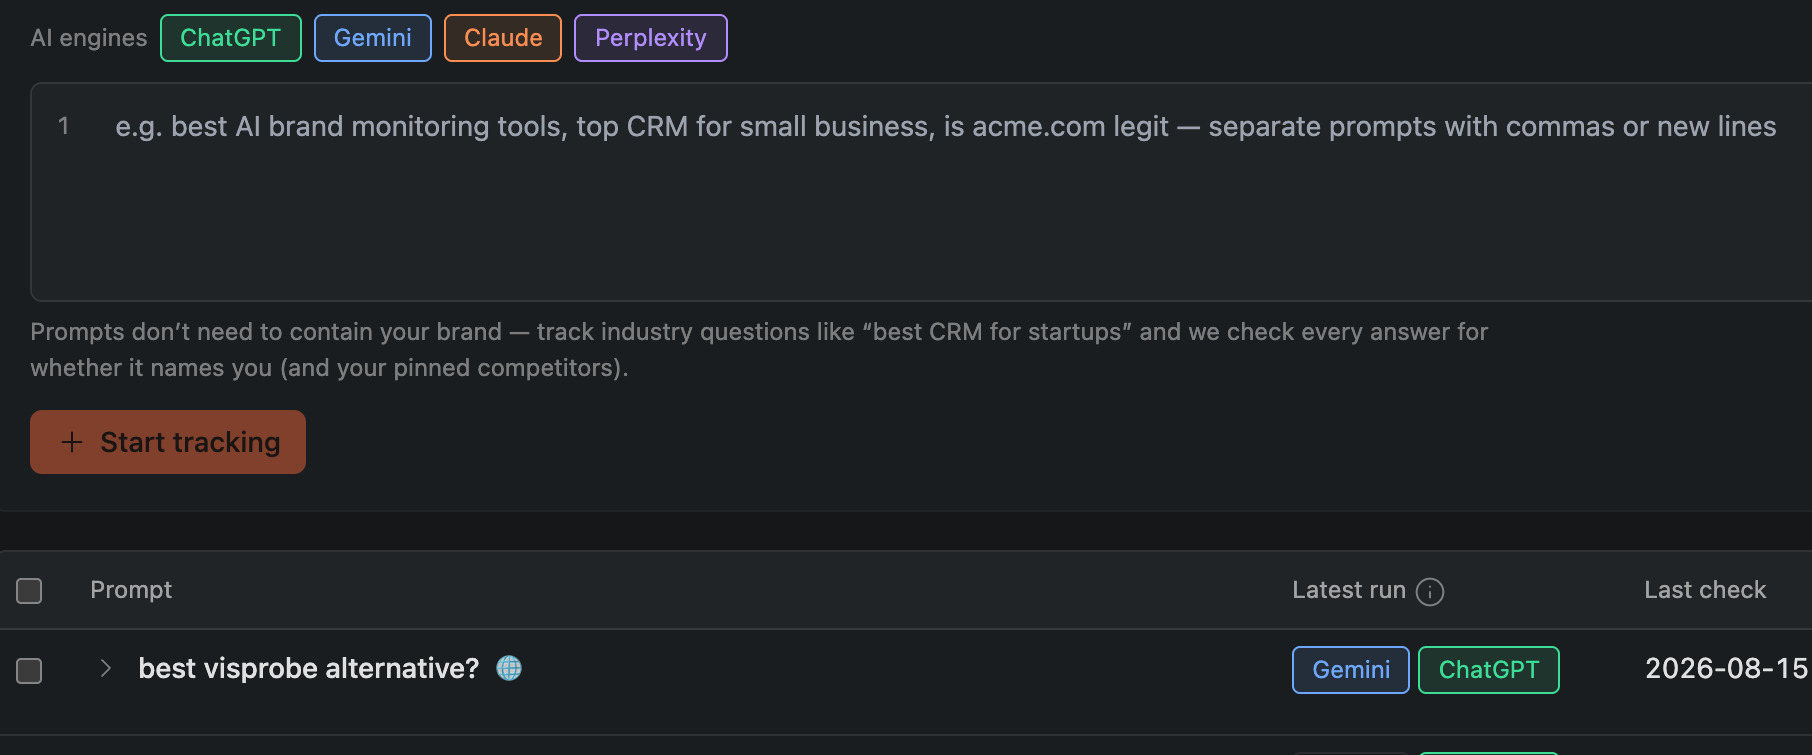This screenshot has width=1812, height=755.
Task: Click the Last check column header
Action: coord(1705,590)
